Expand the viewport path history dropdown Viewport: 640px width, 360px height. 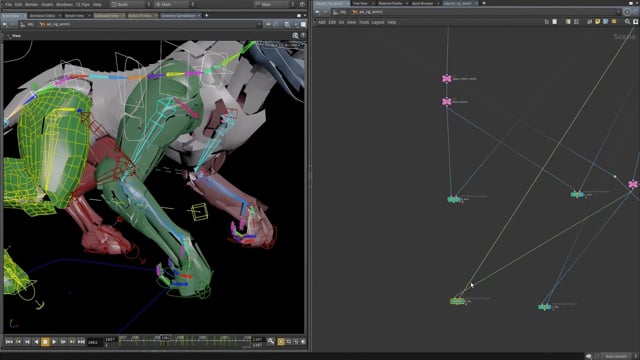tap(259, 24)
